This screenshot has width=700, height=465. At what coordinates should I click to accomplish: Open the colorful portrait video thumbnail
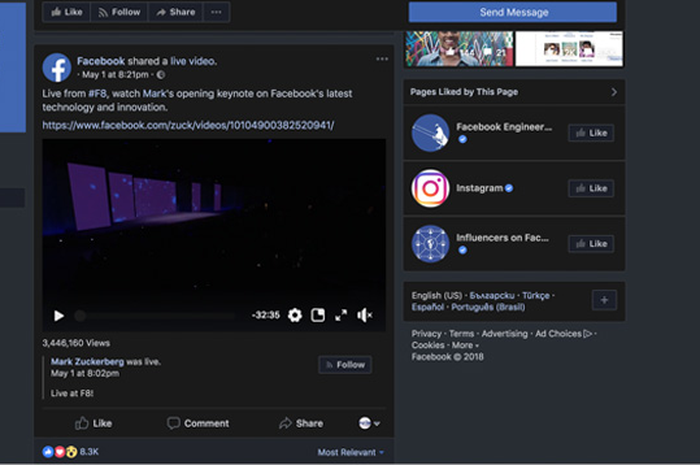point(459,49)
